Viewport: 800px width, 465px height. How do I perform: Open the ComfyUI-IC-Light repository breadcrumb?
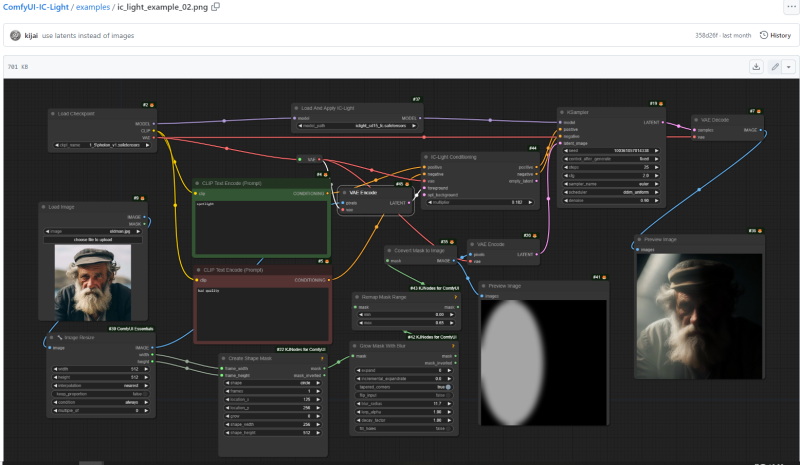[36, 7]
